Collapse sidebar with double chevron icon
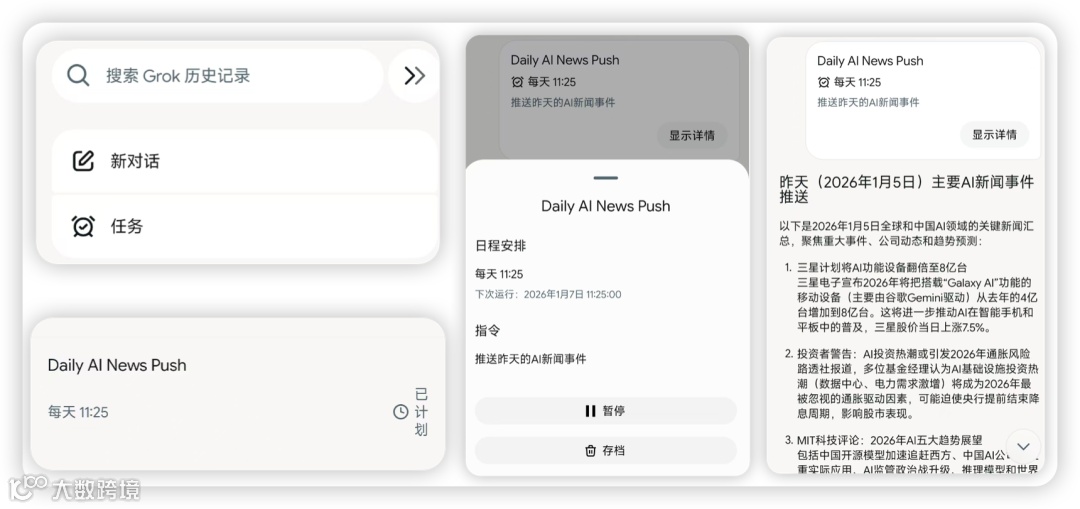The height and width of the screenshot is (509, 1080). click(x=414, y=76)
